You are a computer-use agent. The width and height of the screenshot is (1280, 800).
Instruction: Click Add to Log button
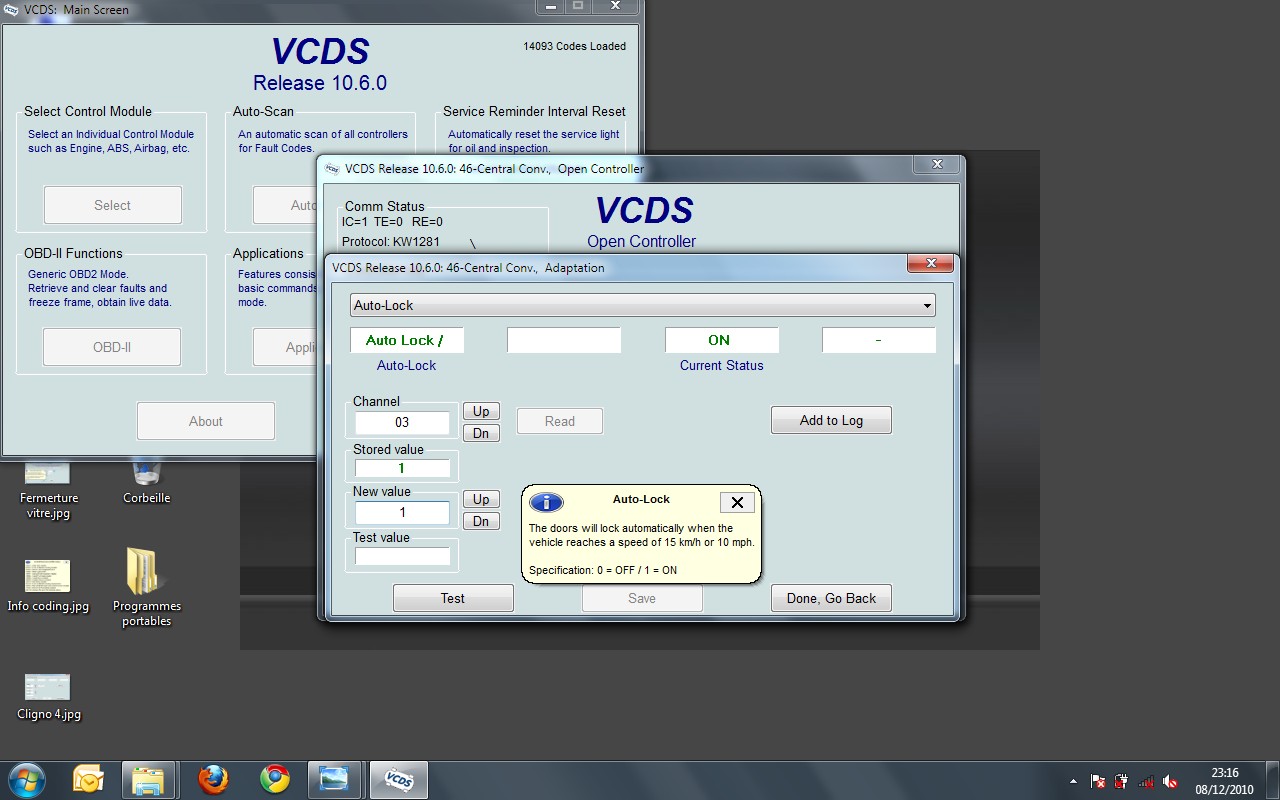pos(830,420)
